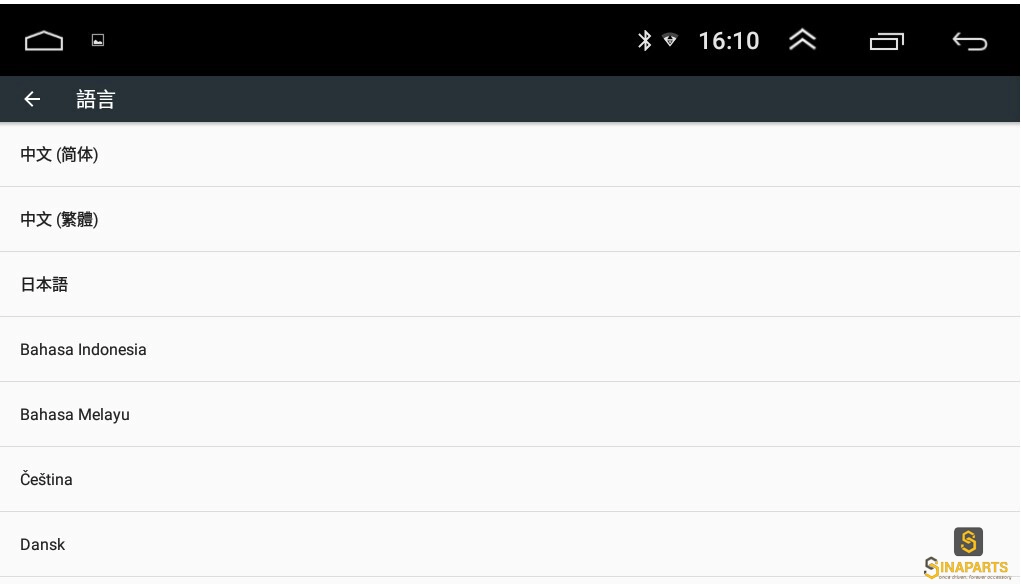
Task: Expand the double-chevron up arrow
Action: [x=802, y=40]
